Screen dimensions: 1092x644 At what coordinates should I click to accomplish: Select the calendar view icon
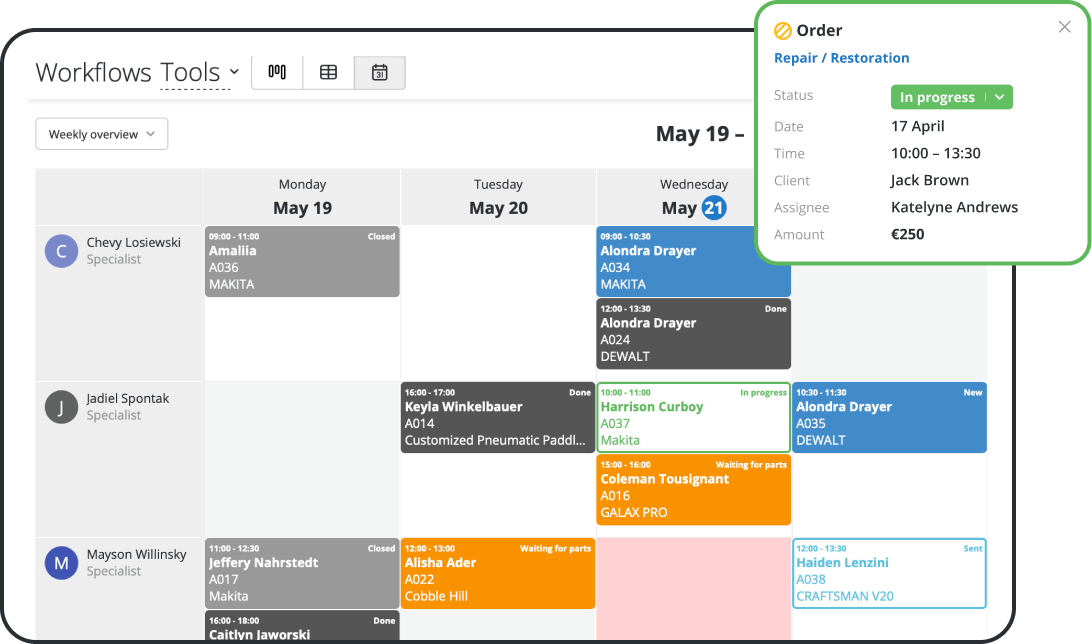click(380, 72)
